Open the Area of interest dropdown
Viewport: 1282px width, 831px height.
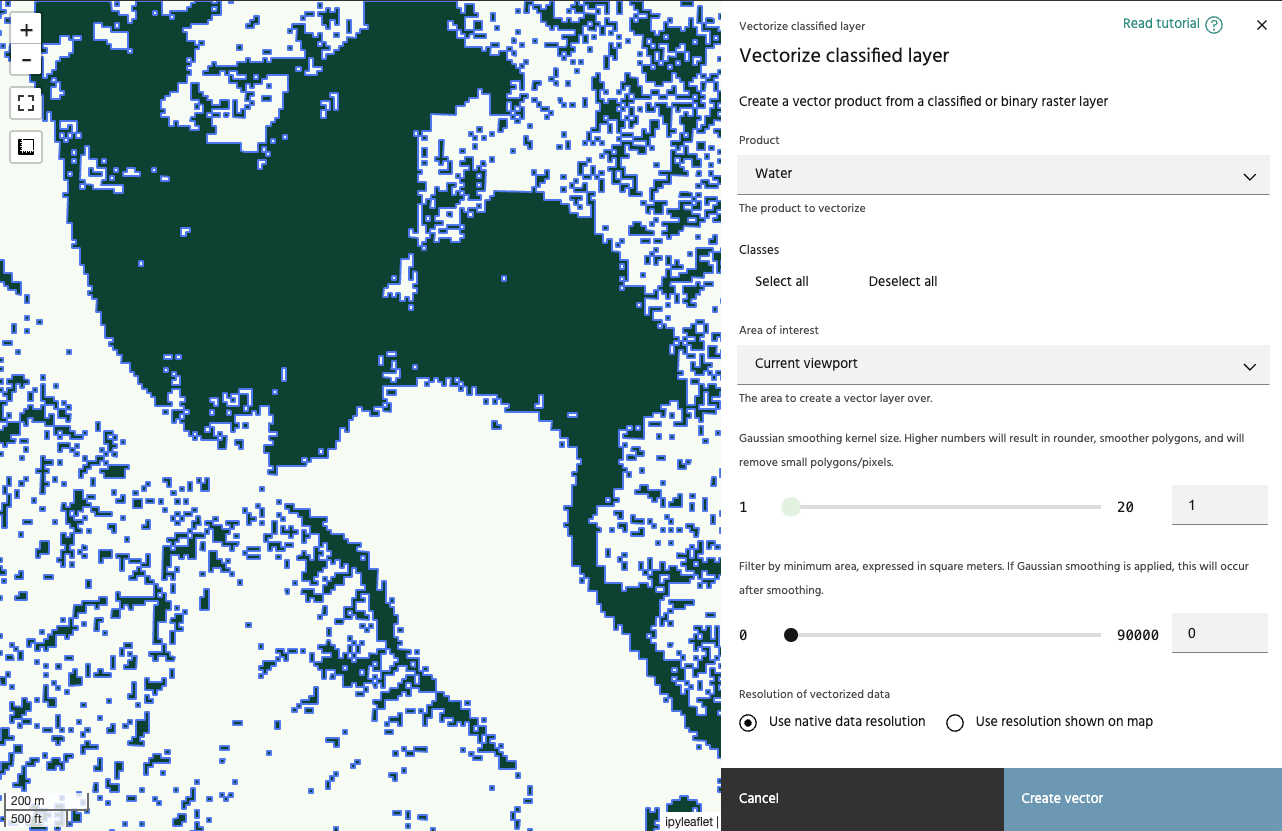click(1003, 365)
